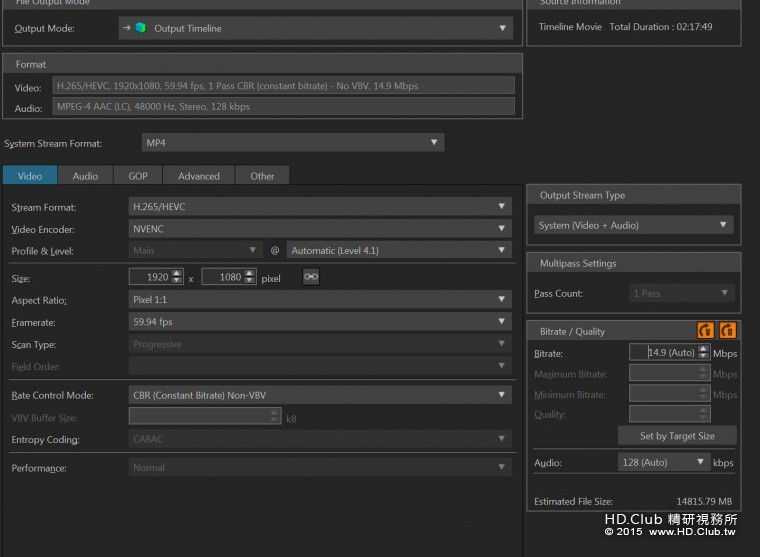Expand the Audio 128 (Auto) kbps dropdown
Screen dimensions: 760x557
click(663, 462)
